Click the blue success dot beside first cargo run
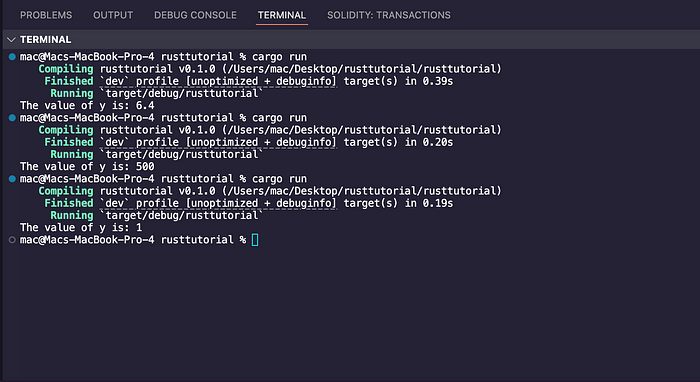The image size is (700, 382). (x=12, y=57)
